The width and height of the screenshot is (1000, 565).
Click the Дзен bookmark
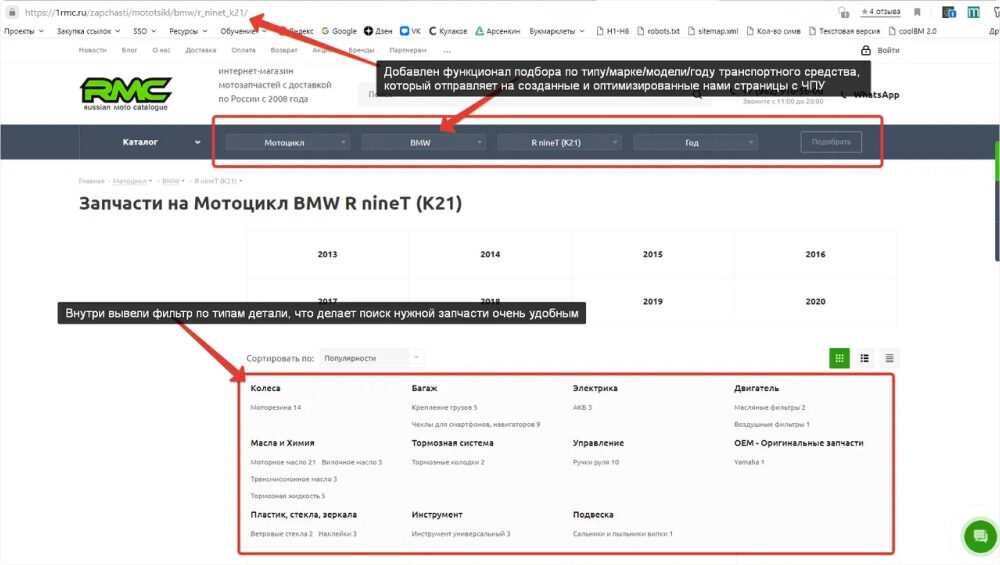tap(377, 31)
